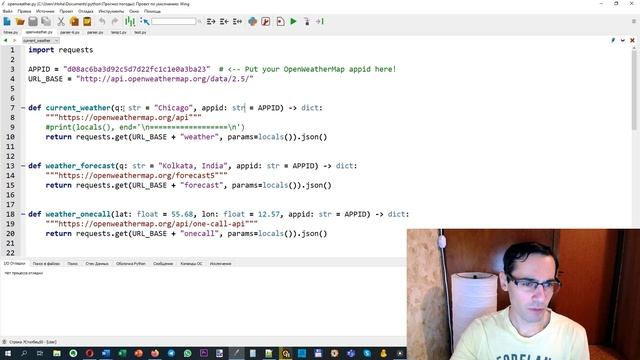Viewport: 640px width, 360px height.
Task: Open the editor tab options chevron
Action: (623, 40)
